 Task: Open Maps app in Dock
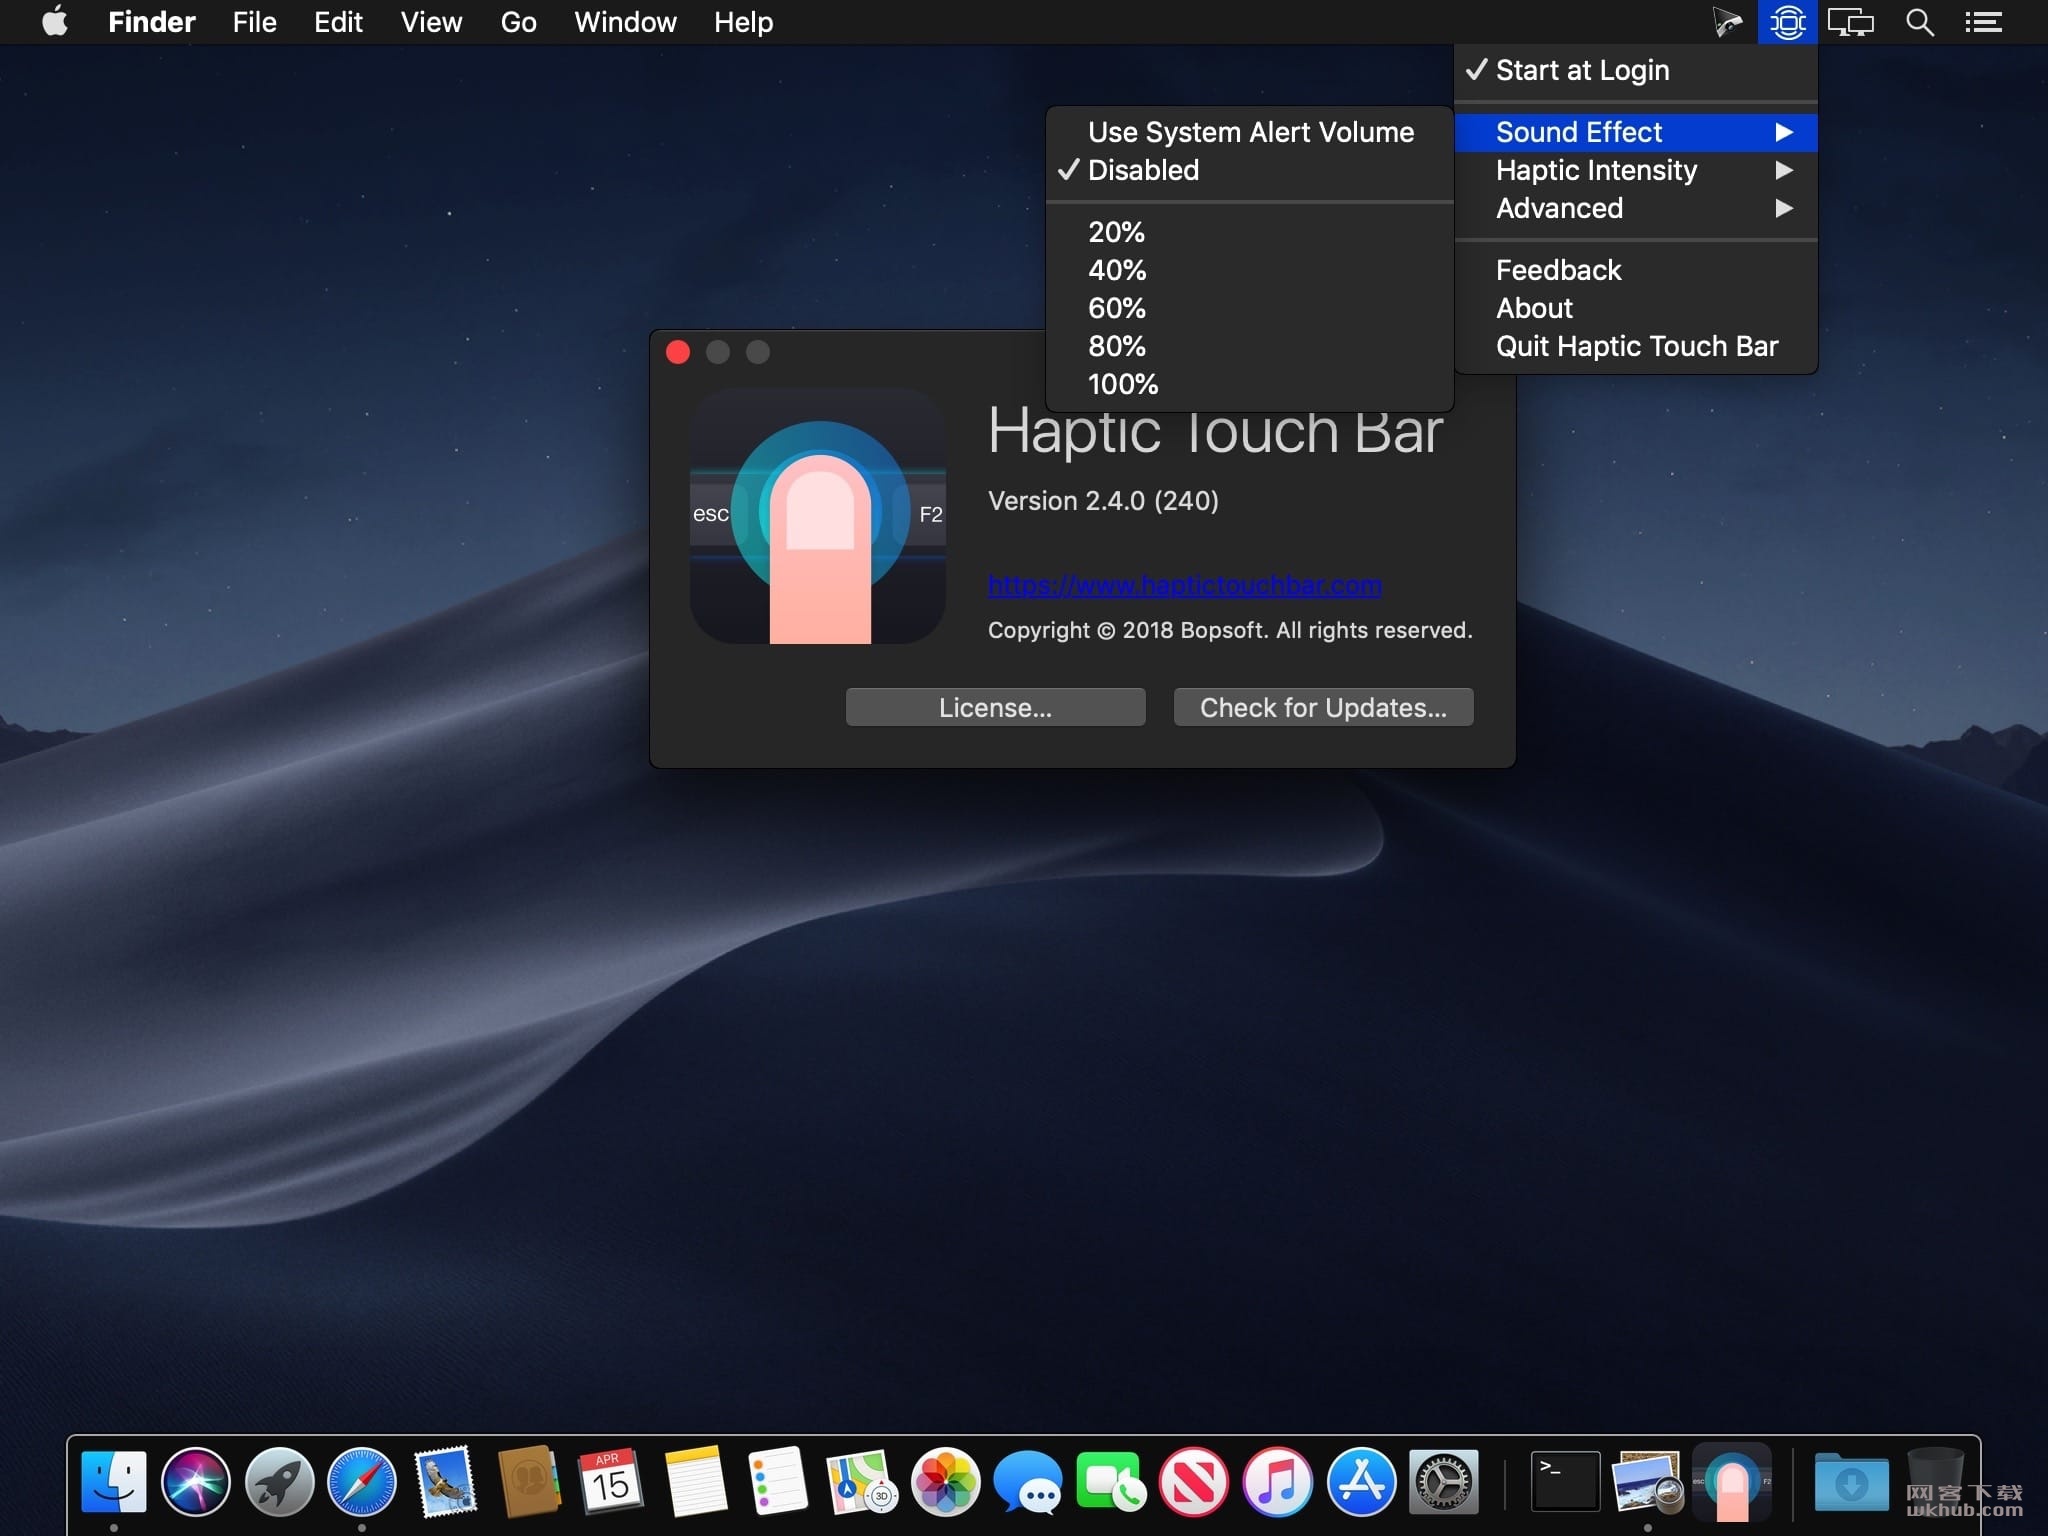(x=861, y=1481)
